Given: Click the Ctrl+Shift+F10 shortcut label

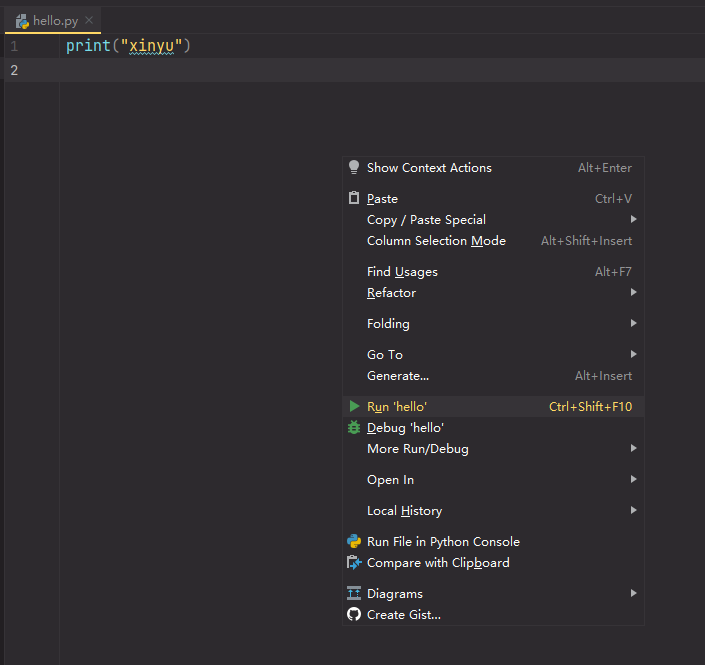Looking at the screenshot, I should [590, 406].
